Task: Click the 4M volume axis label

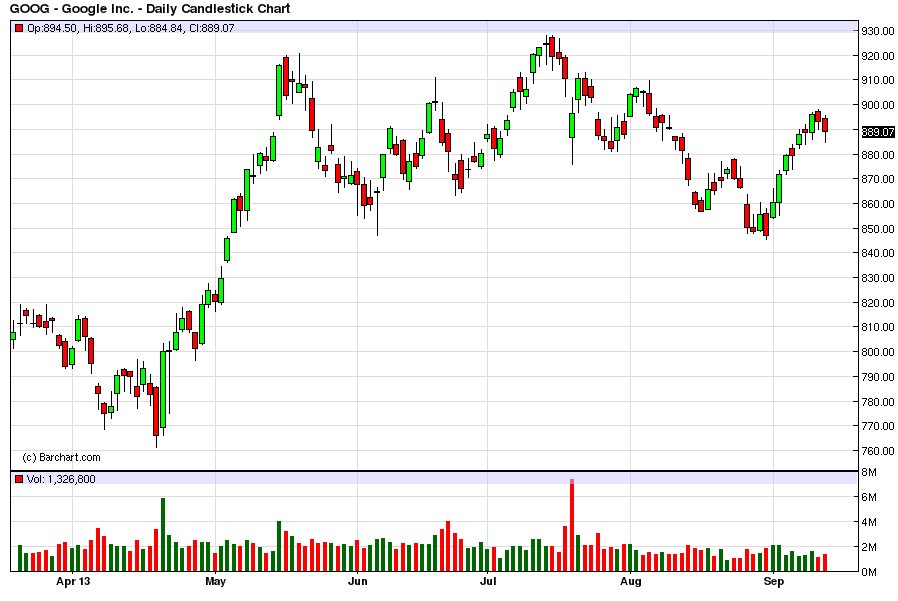Action: [x=869, y=522]
